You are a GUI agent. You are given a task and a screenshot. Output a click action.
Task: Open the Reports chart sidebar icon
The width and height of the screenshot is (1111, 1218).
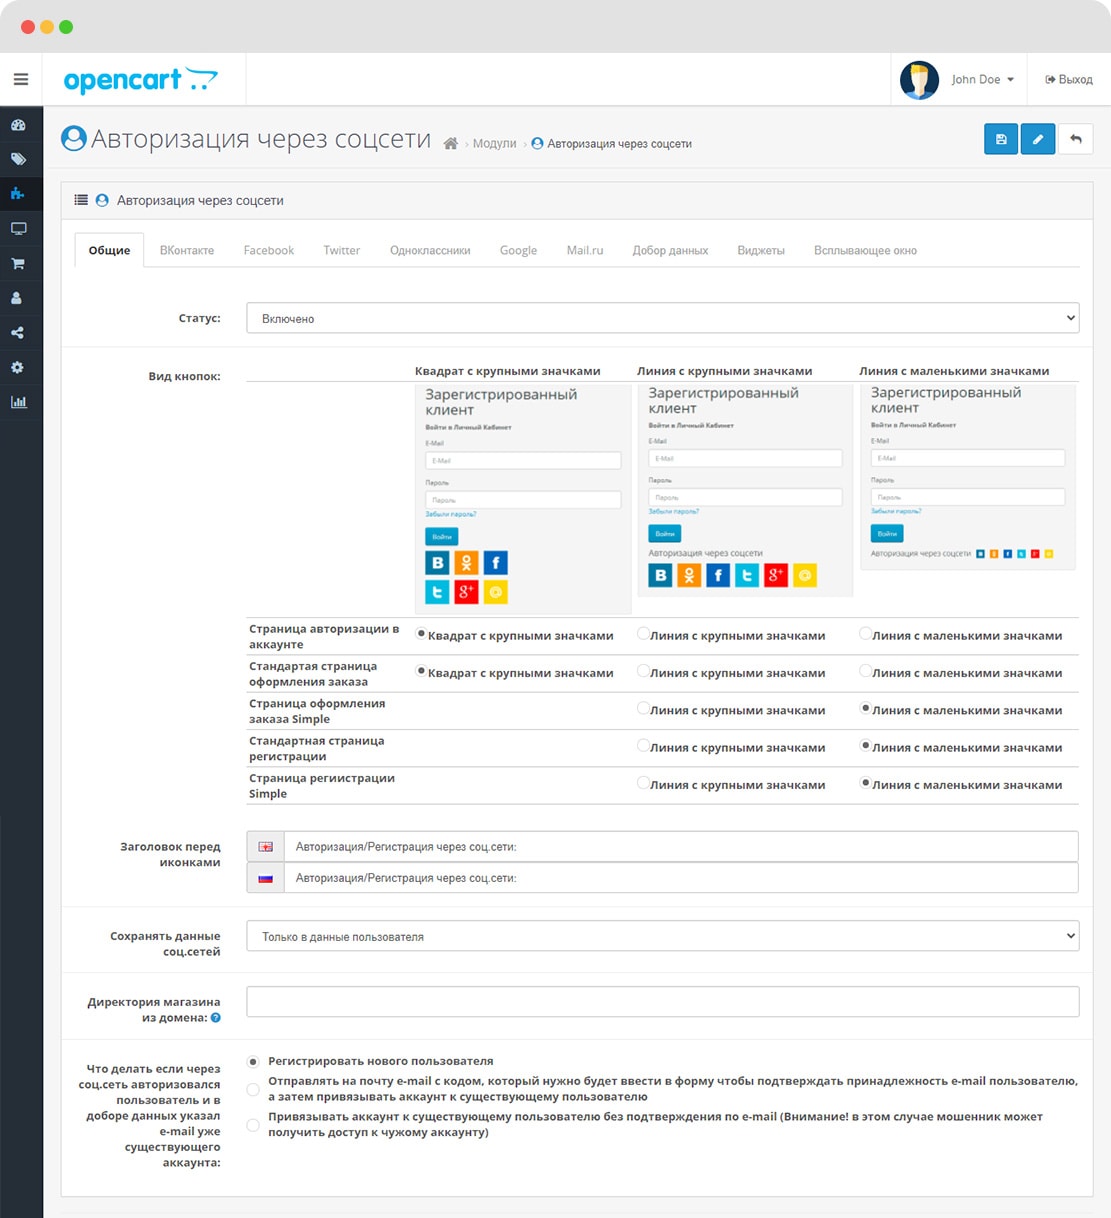pyautogui.click(x=18, y=402)
